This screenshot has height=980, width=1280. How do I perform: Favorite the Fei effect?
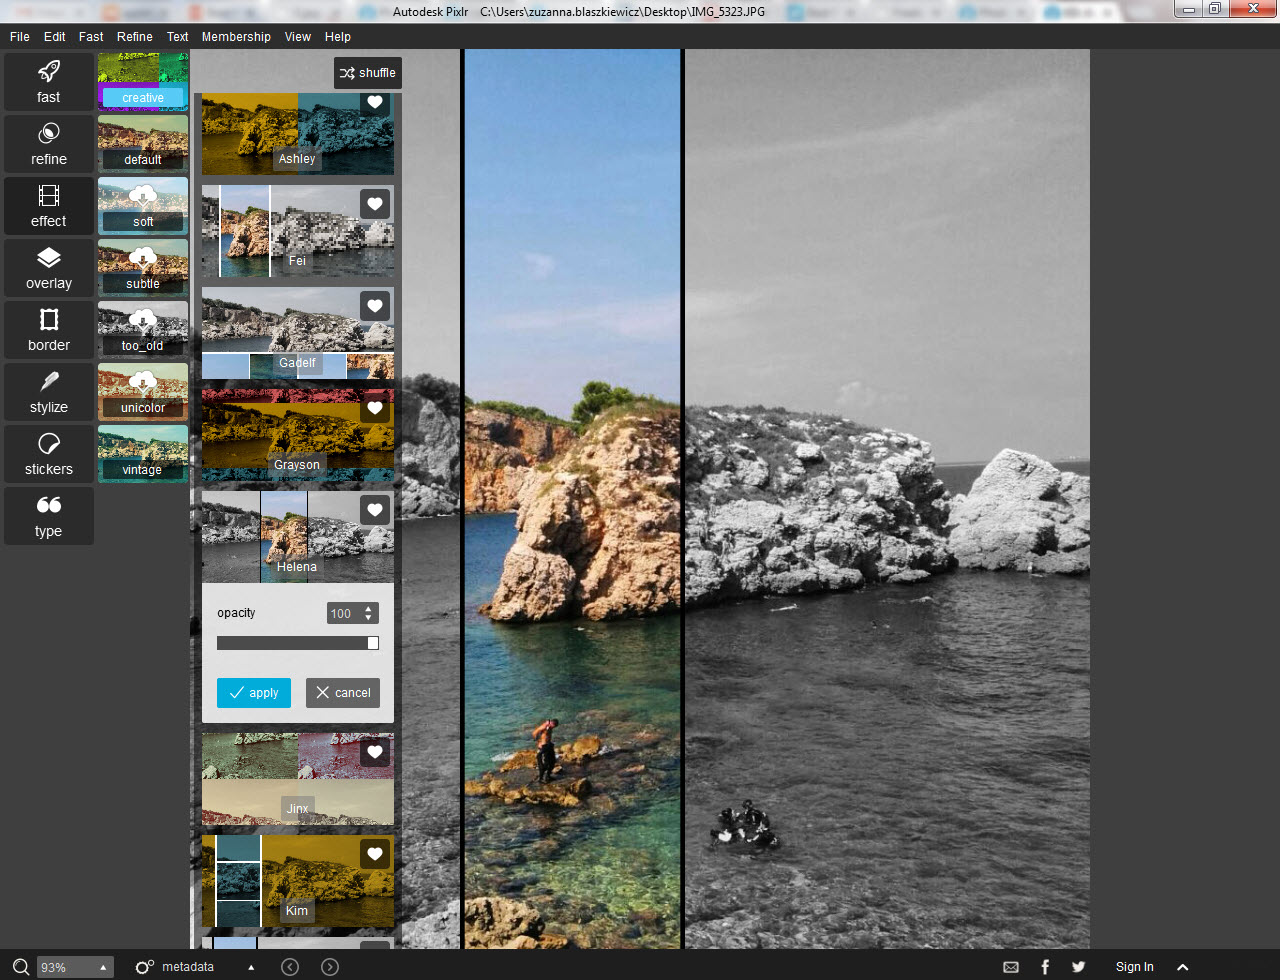pyautogui.click(x=374, y=204)
